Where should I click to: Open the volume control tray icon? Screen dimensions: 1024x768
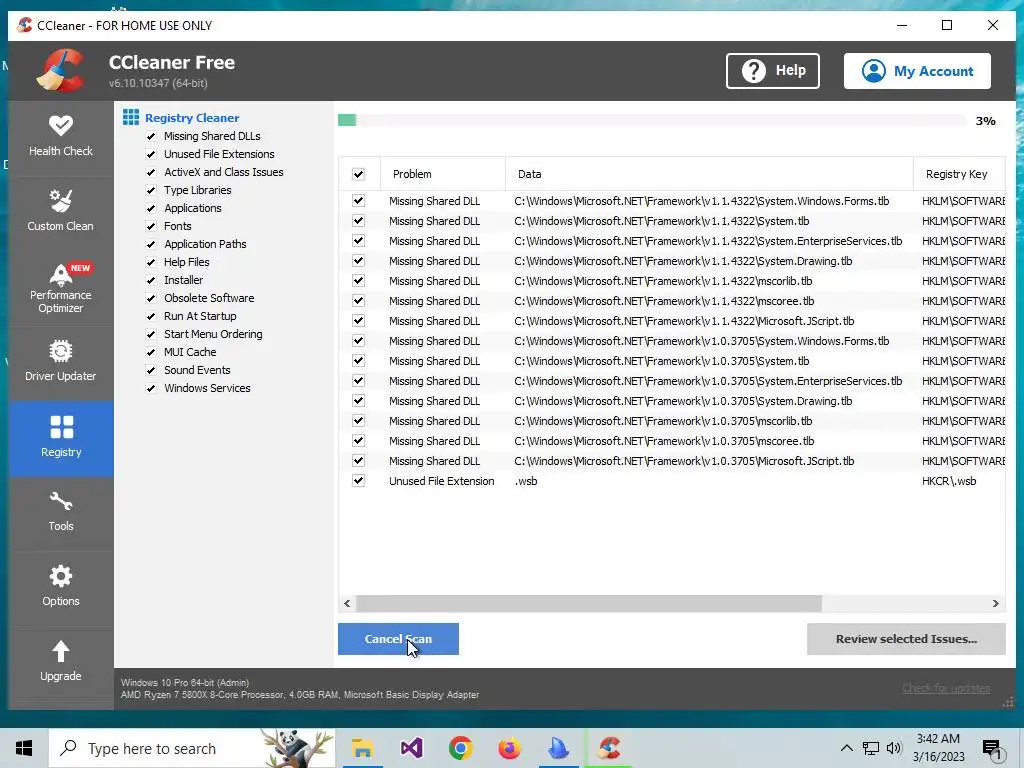[x=894, y=748]
